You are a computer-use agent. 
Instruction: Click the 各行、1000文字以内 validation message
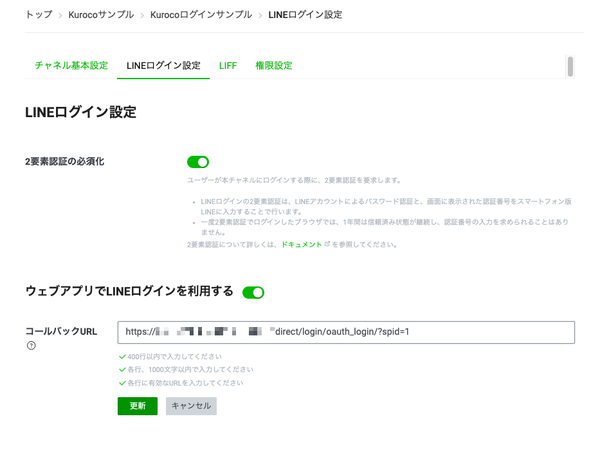190,370
